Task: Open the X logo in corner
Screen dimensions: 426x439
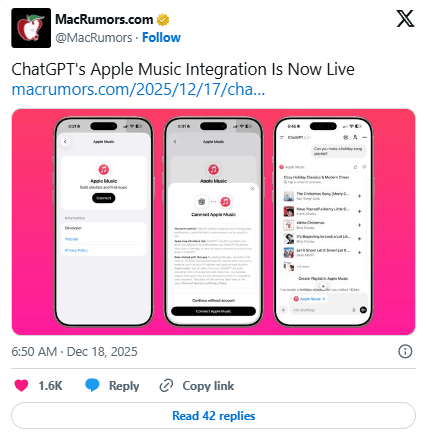Action: 405,19
